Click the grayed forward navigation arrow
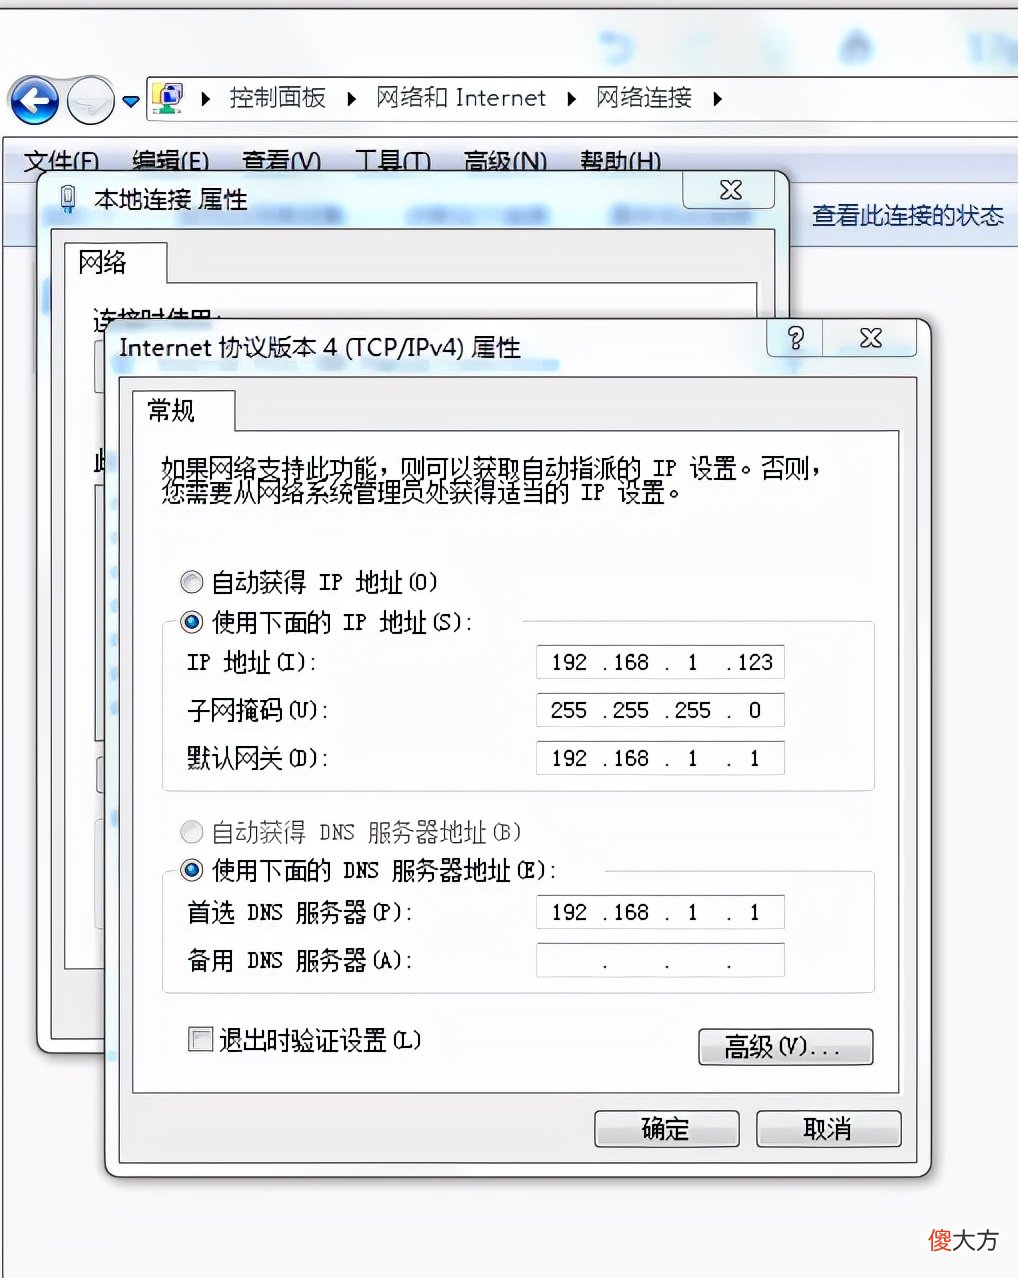Viewport: 1018px width, 1278px height. pyautogui.click(x=90, y=100)
